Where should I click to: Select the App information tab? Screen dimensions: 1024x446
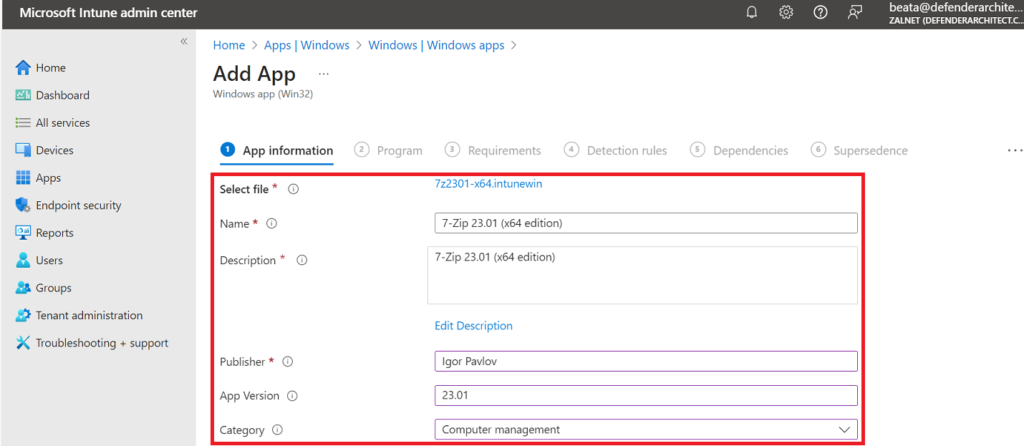click(278, 150)
